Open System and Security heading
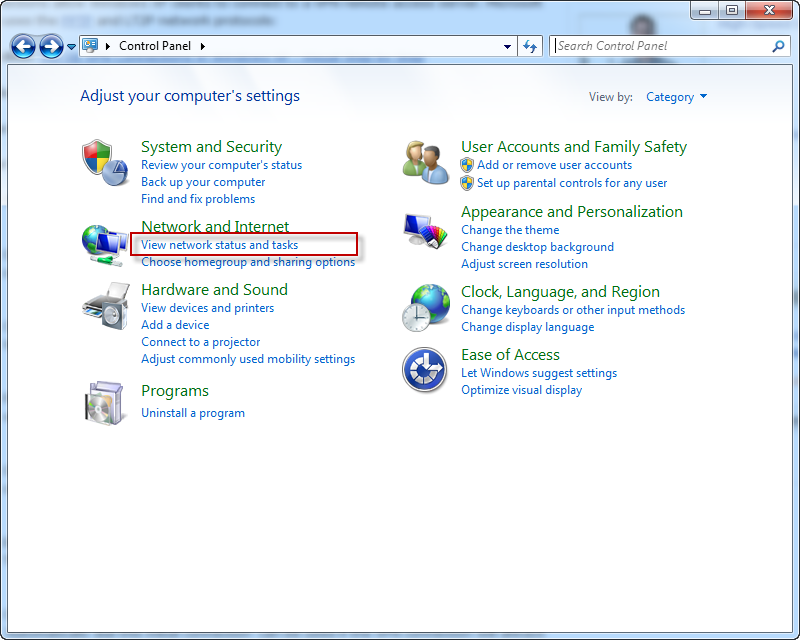Screen dimensions: 800x640 point(211,147)
